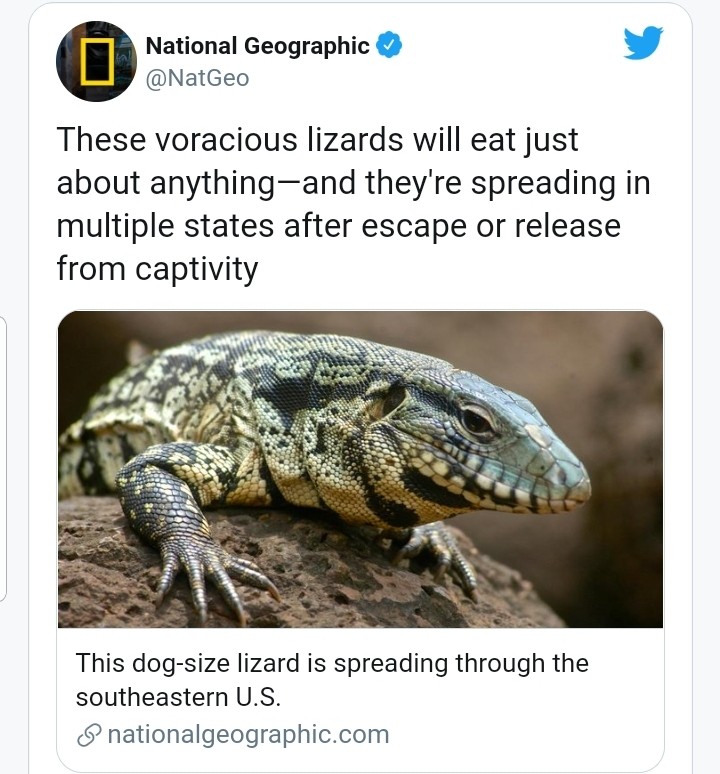The width and height of the screenshot is (720, 774).
Task: Open the National Geographic display name
Action: coord(258,46)
